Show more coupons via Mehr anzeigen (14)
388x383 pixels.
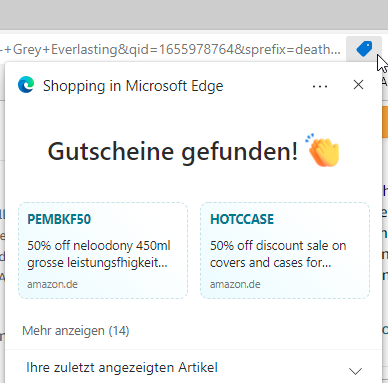point(76,331)
